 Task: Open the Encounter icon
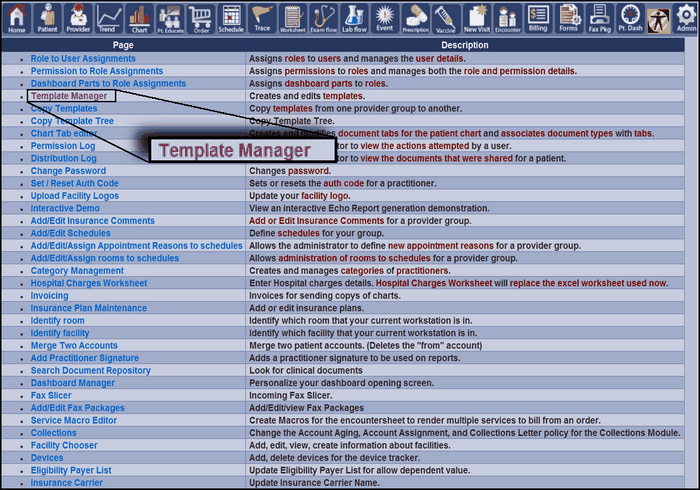point(508,18)
